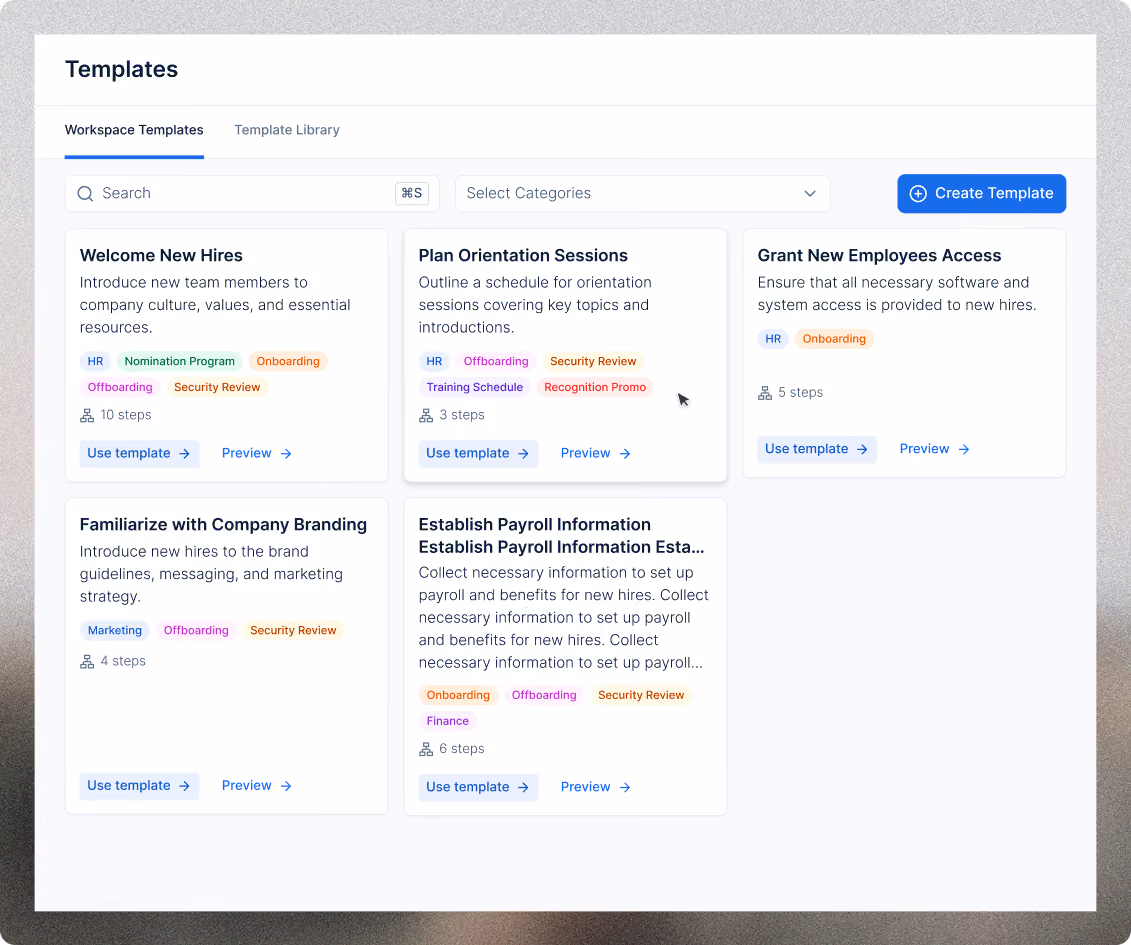The height and width of the screenshot is (945, 1131).
Task: Preview the Familiarize with Company Branding template
Action: (x=257, y=786)
